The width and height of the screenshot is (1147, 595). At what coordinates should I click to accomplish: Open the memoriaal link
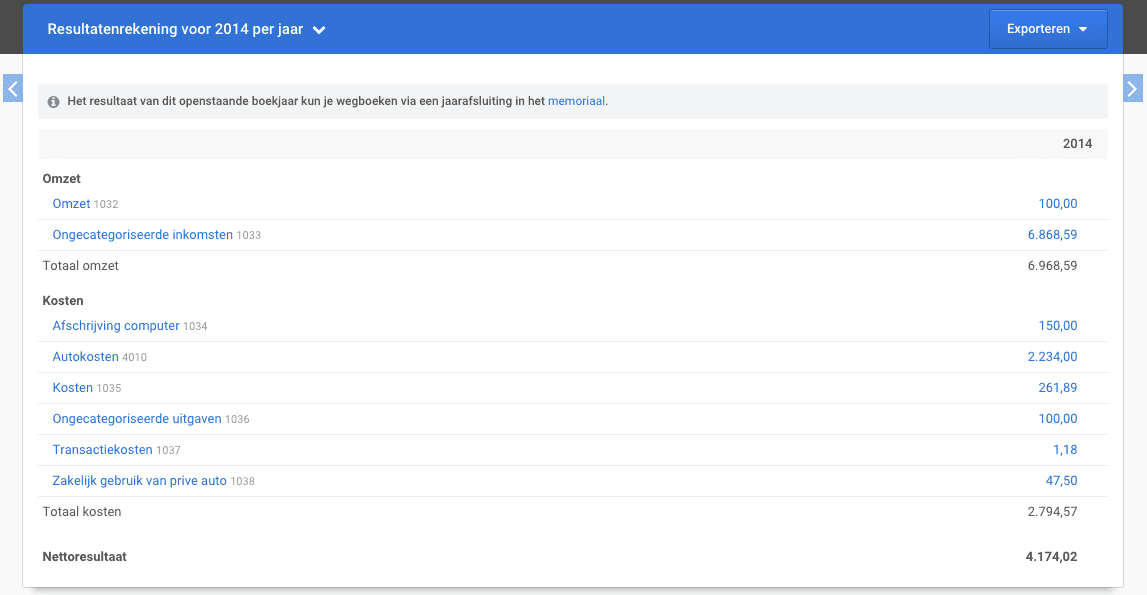click(x=576, y=101)
